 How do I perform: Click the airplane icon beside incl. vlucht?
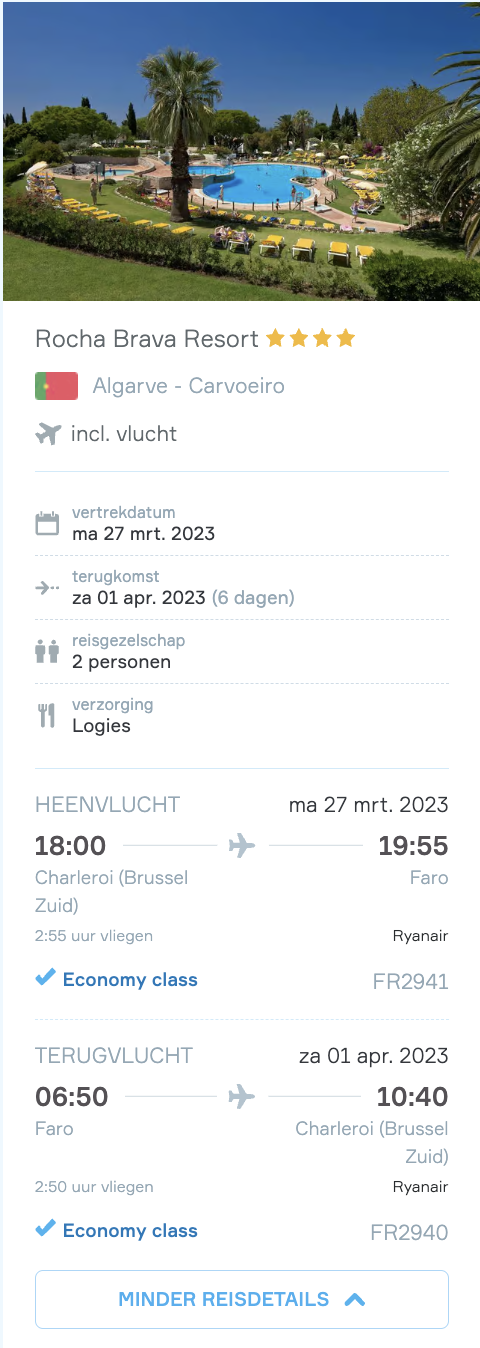tap(48, 434)
